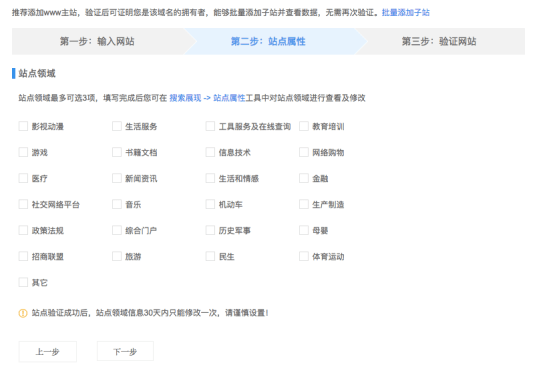Check the 历史军事 checkbox
The width and height of the screenshot is (545, 377).
point(210,230)
